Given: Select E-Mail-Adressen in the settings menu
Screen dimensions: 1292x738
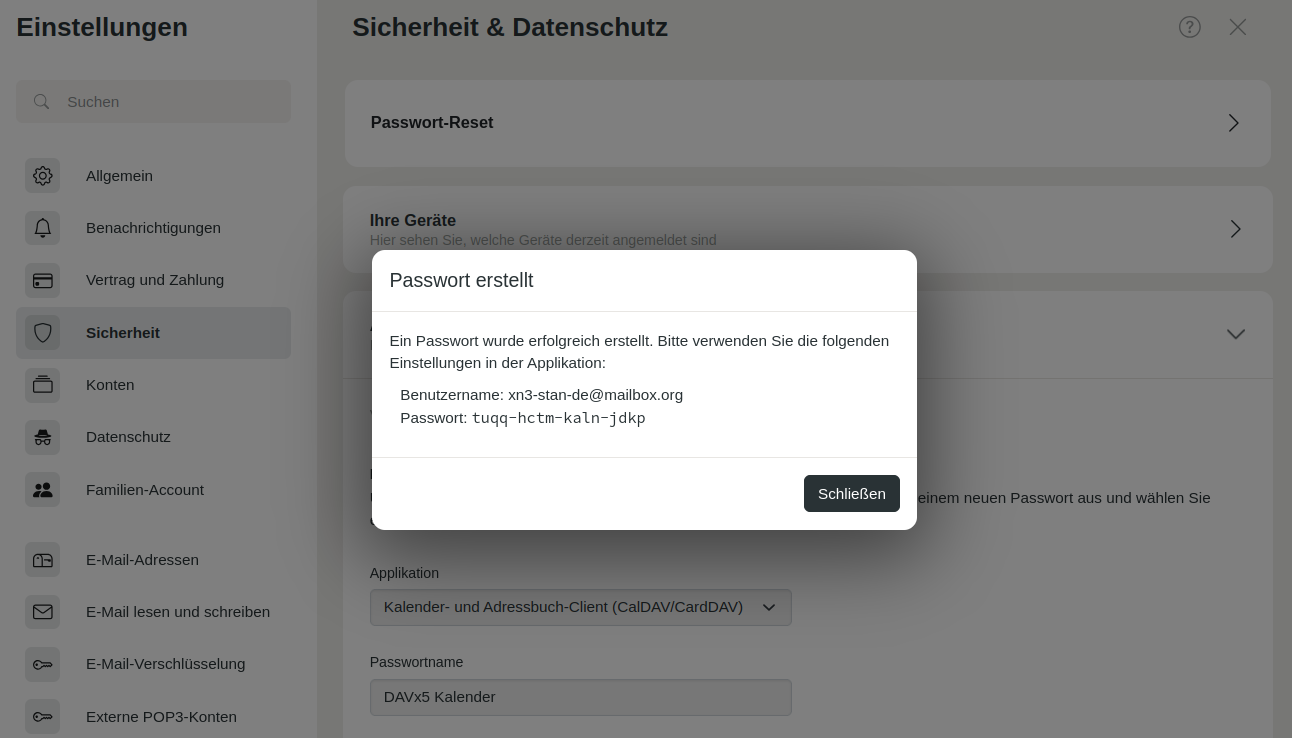Looking at the screenshot, I should point(142,560).
